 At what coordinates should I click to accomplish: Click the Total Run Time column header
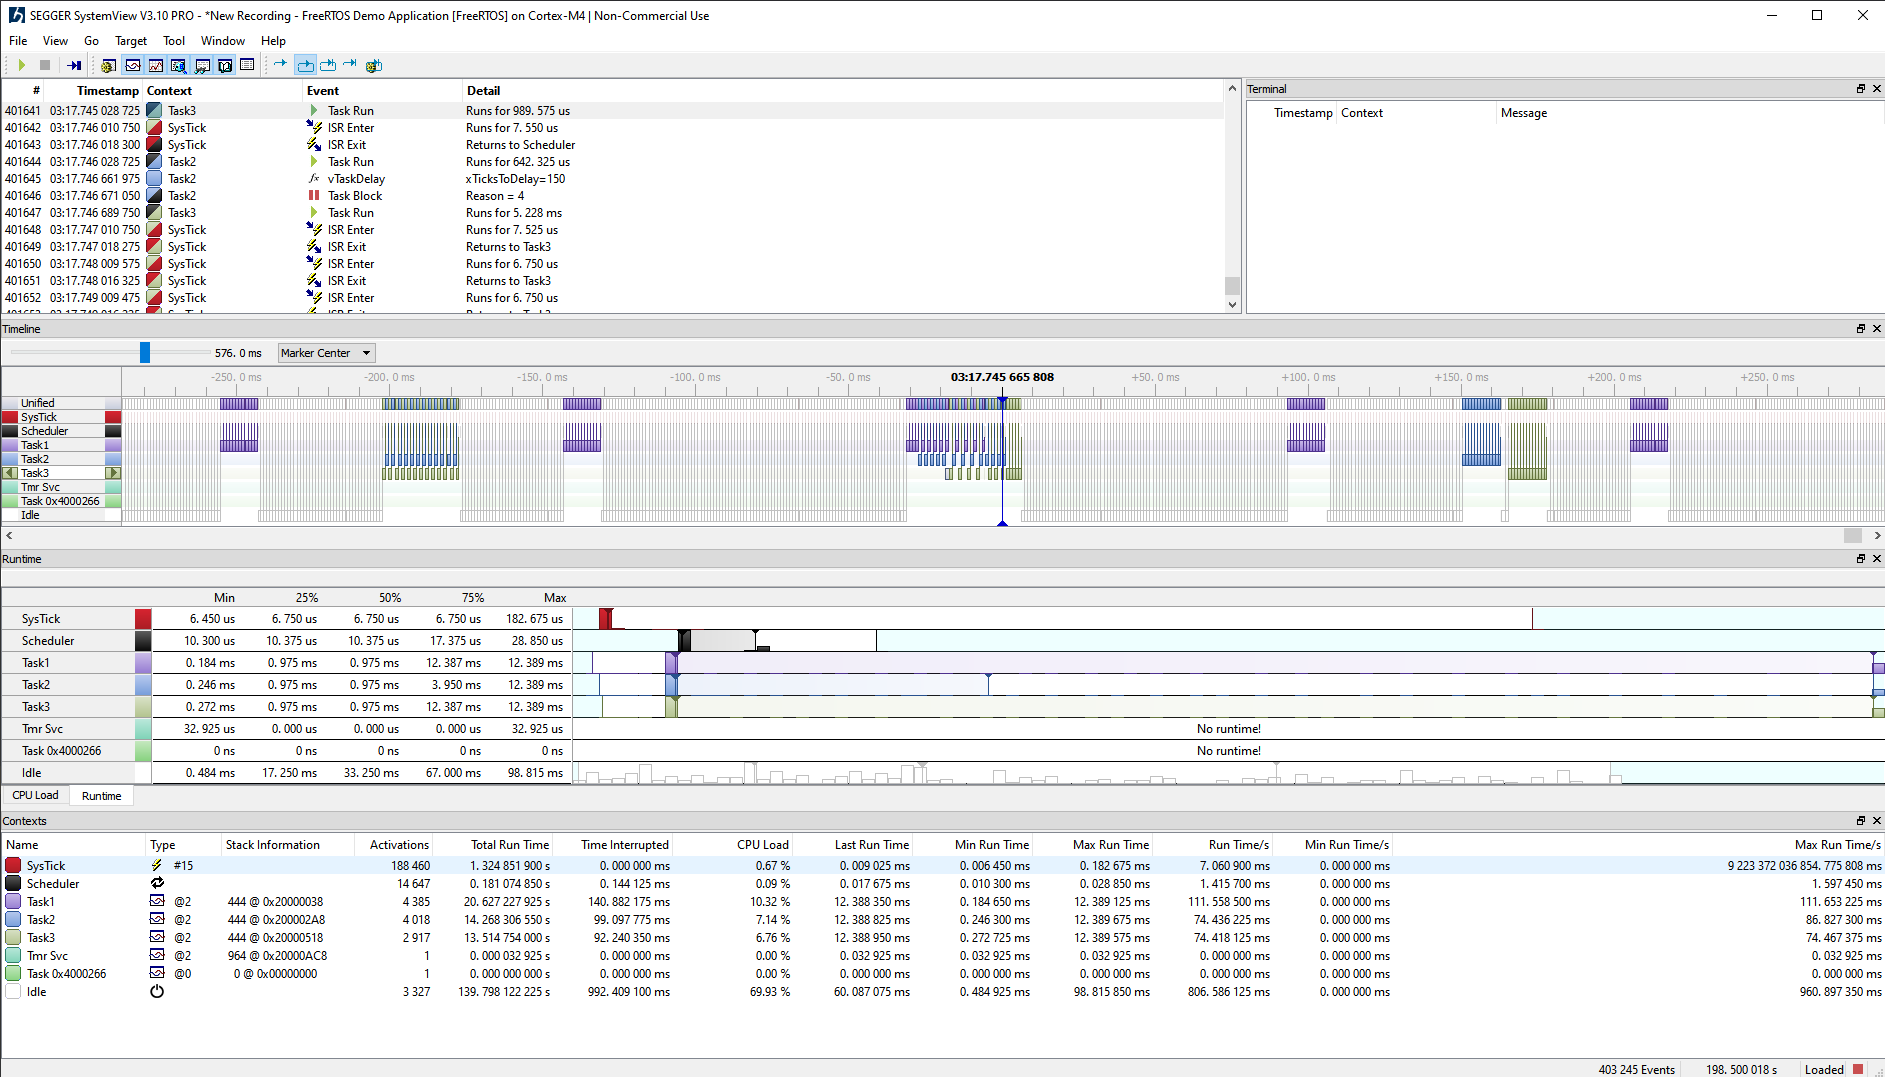point(510,845)
